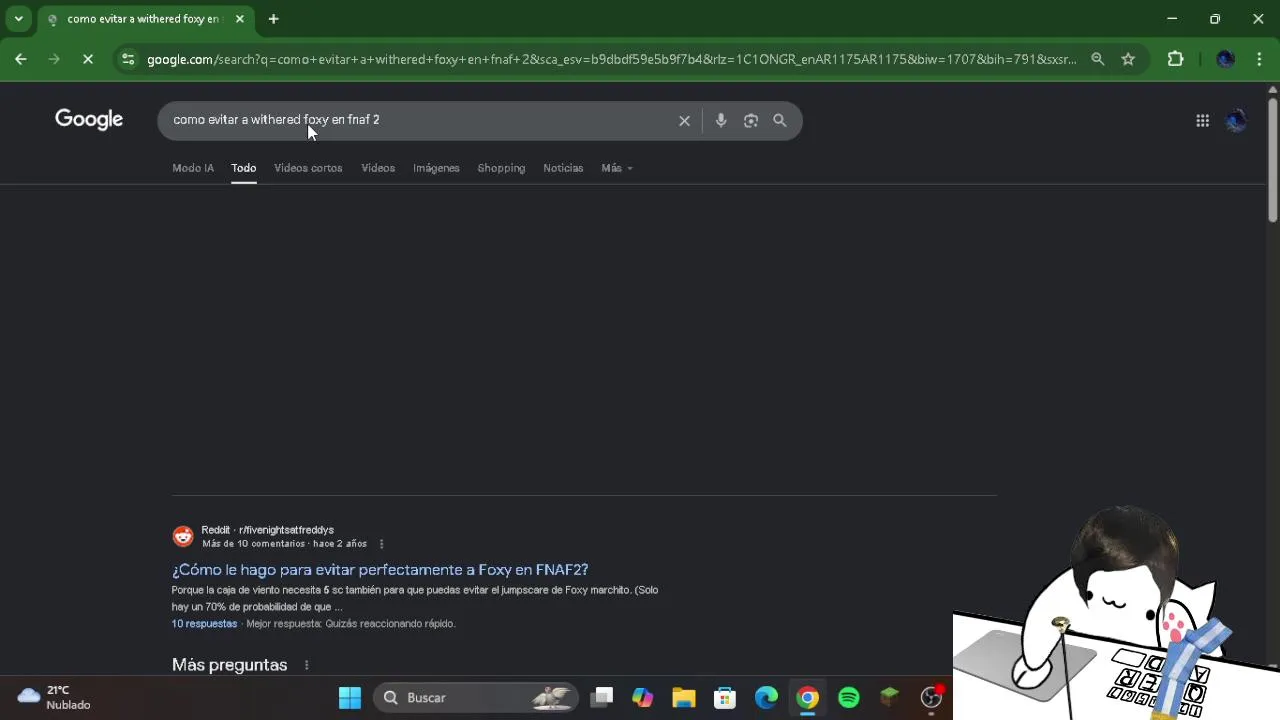Open OBS Studio from the taskbar
The height and width of the screenshot is (720, 1280).
coord(931,698)
